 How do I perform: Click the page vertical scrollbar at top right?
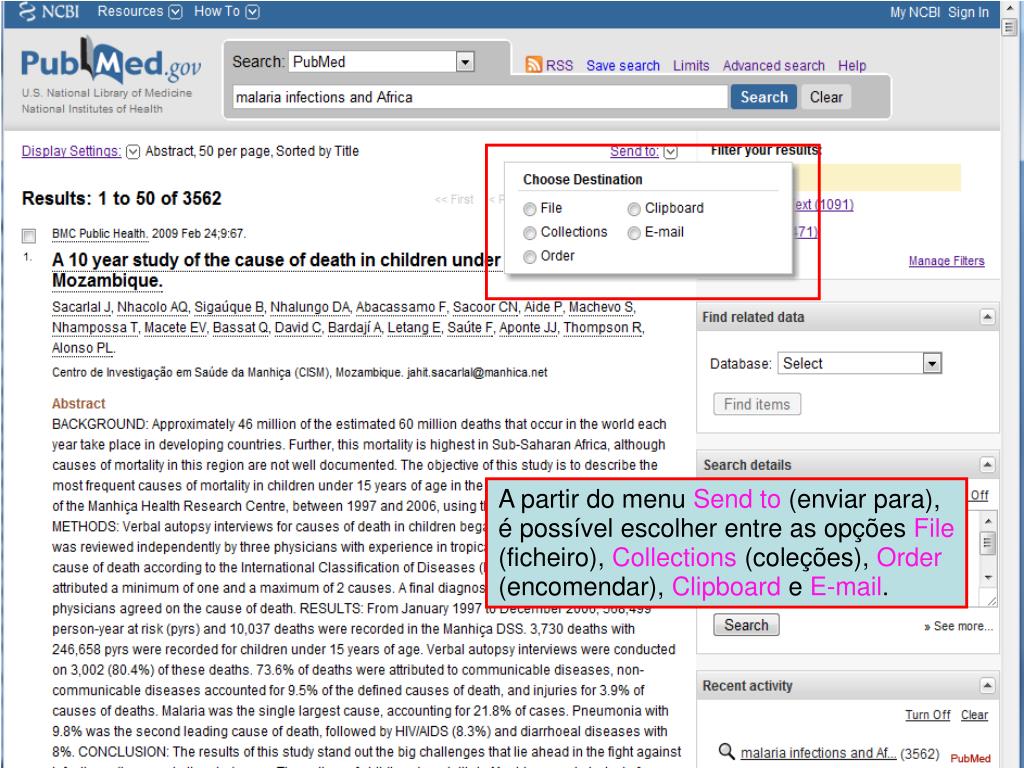(1010, 27)
